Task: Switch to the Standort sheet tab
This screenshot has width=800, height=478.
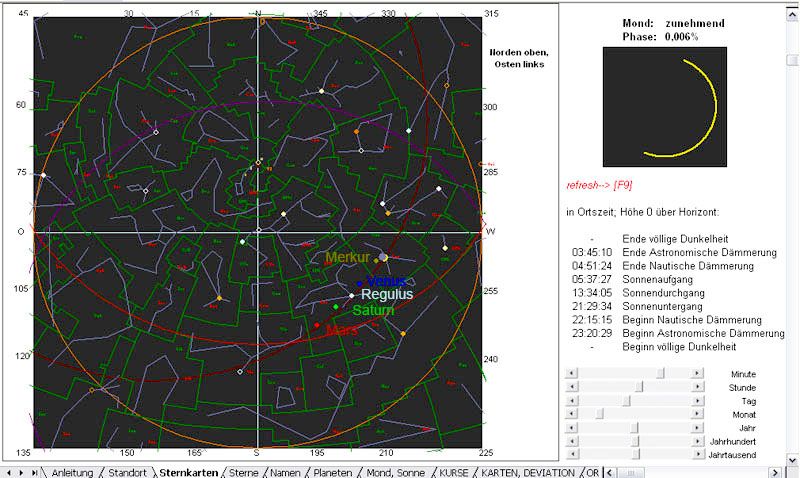Action: [x=127, y=472]
